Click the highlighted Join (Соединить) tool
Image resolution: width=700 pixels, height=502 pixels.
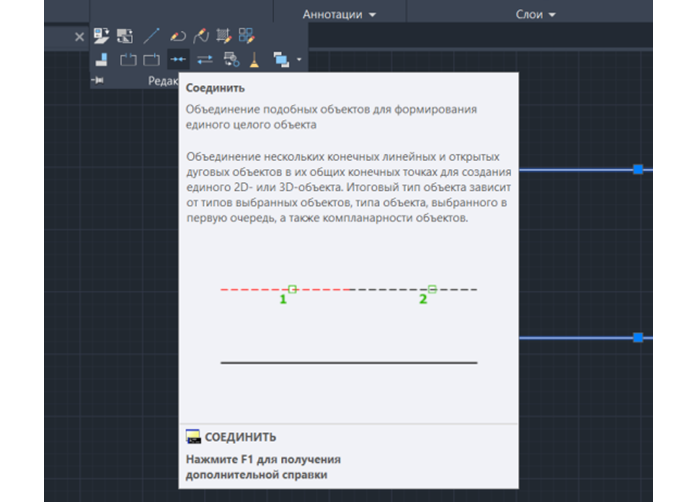pyautogui.click(x=178, y=59)
